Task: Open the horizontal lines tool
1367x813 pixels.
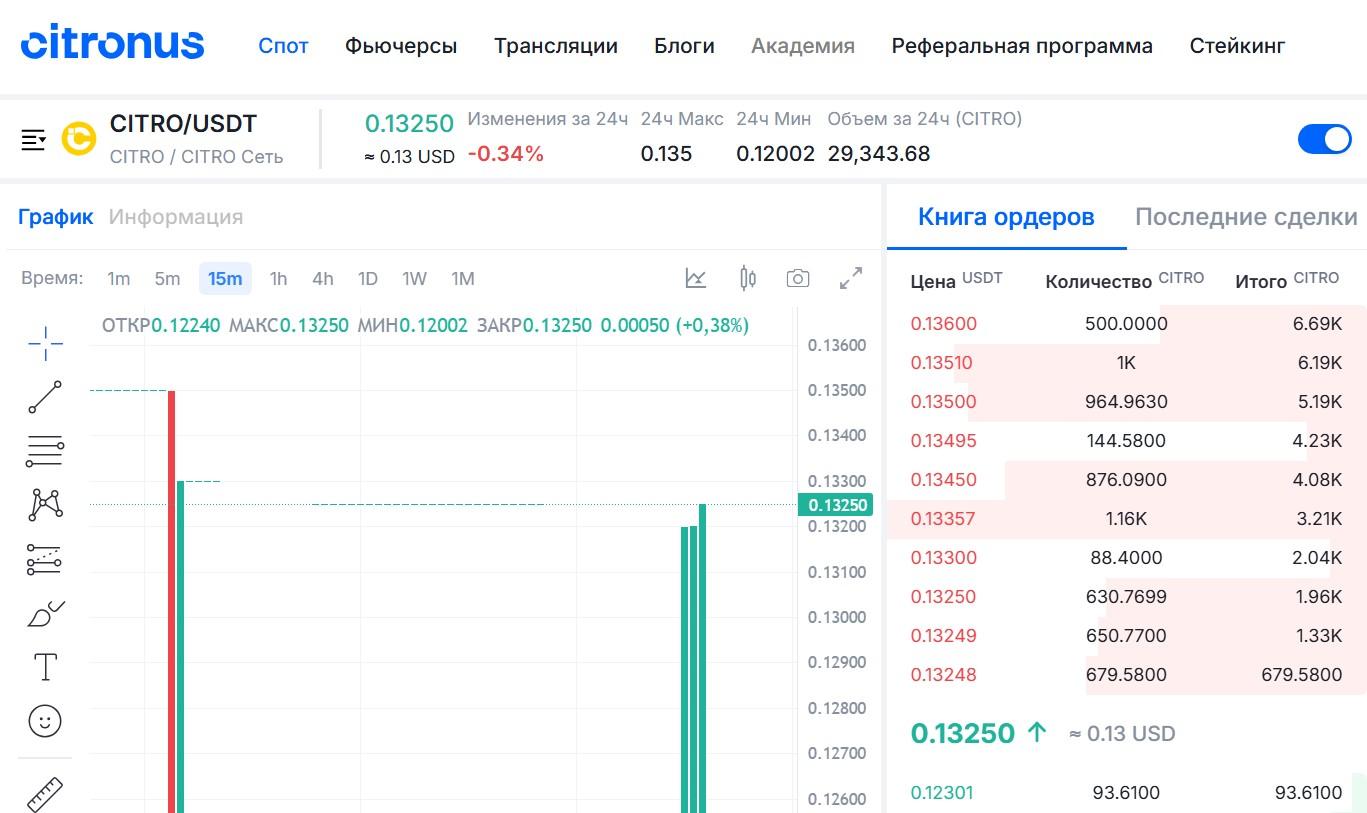Action: [43, 450]
